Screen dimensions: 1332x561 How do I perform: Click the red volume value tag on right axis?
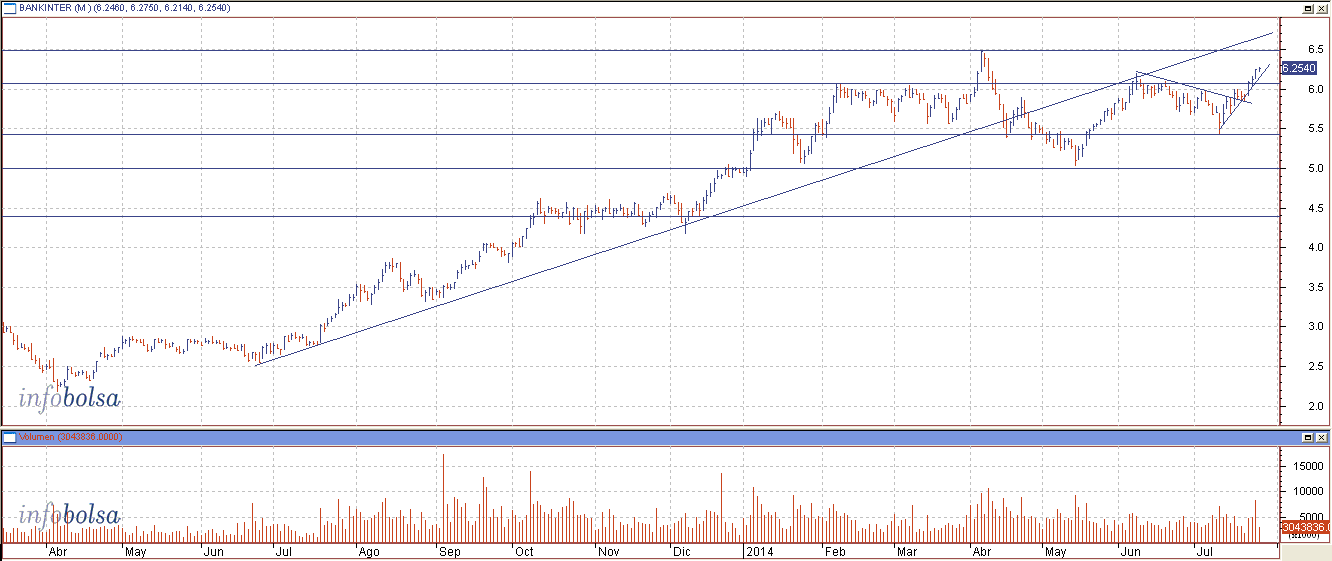[1304, 527]
